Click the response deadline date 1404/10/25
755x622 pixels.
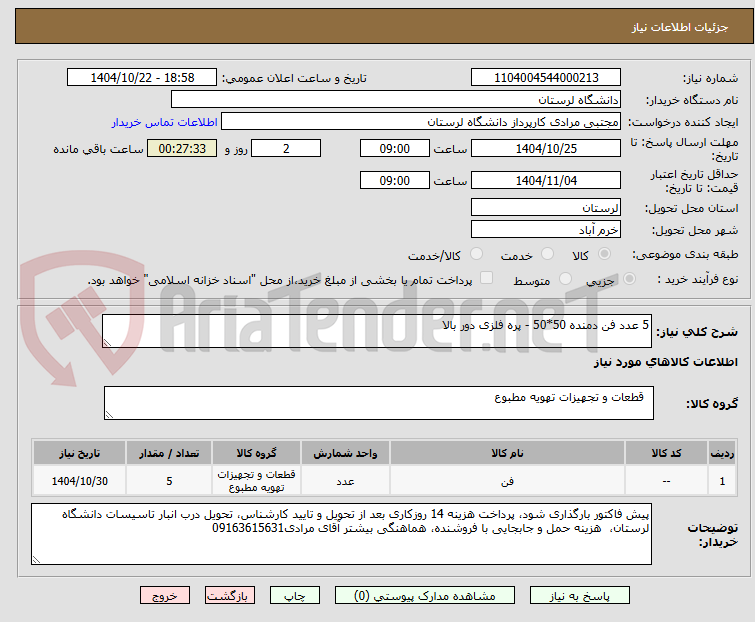click(x=546, y=148)
